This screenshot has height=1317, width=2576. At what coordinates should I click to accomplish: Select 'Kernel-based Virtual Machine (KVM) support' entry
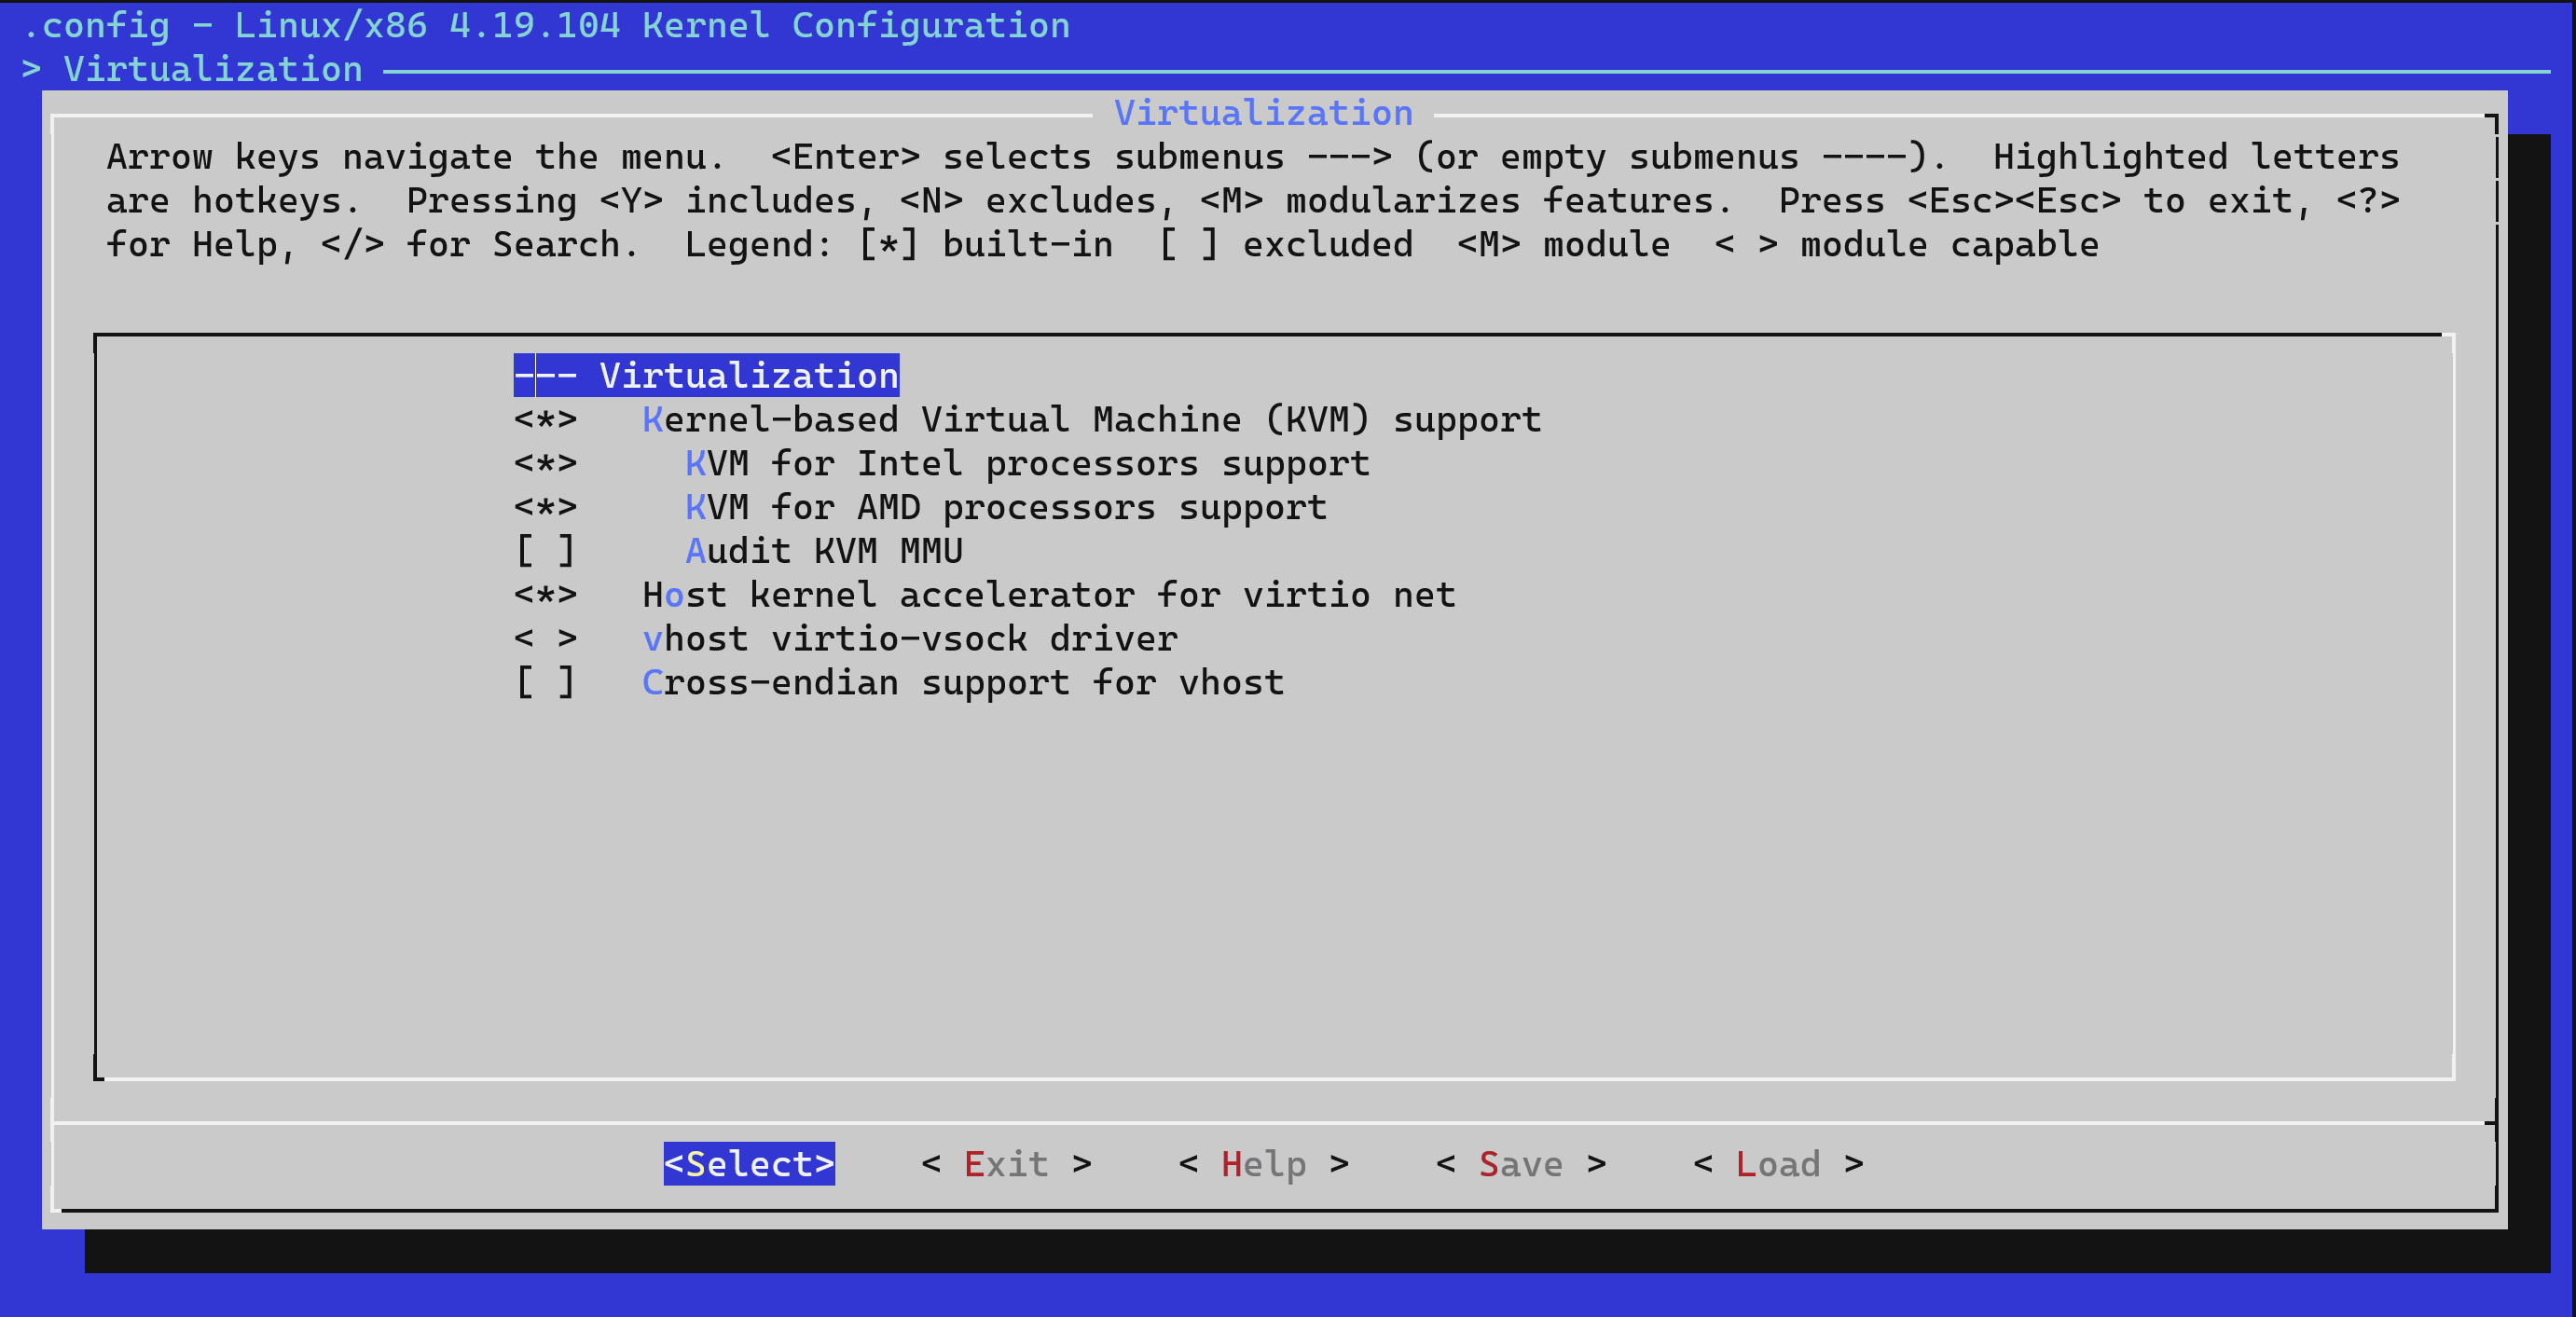(x=1091, y=420)
